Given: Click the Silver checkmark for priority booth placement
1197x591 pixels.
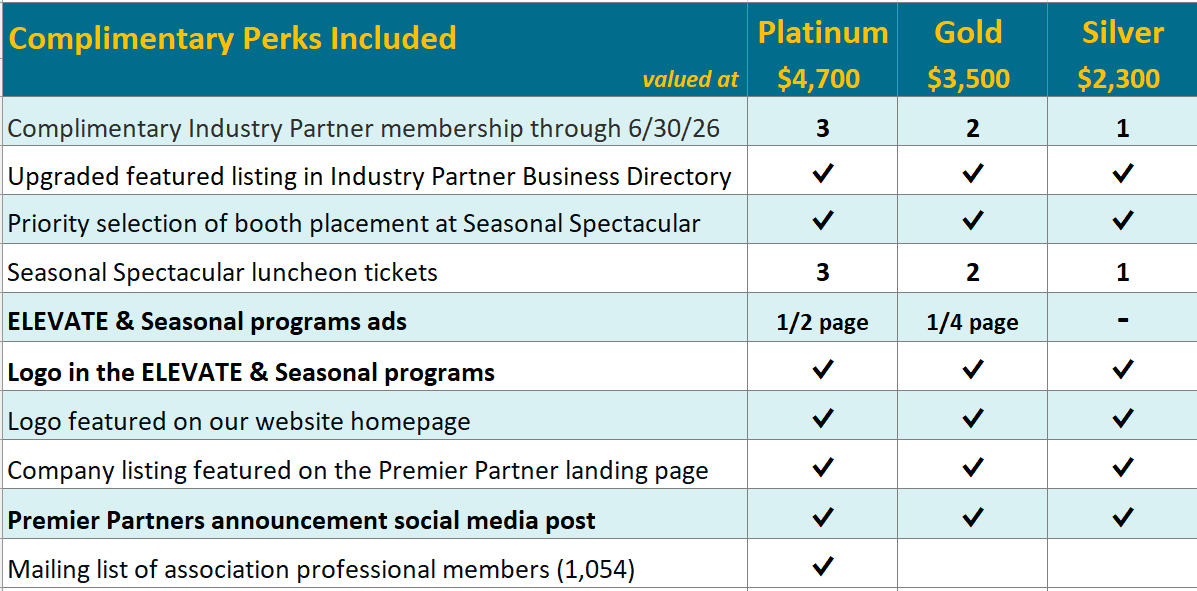Looking at the screenshot, I should [1122, 221].
